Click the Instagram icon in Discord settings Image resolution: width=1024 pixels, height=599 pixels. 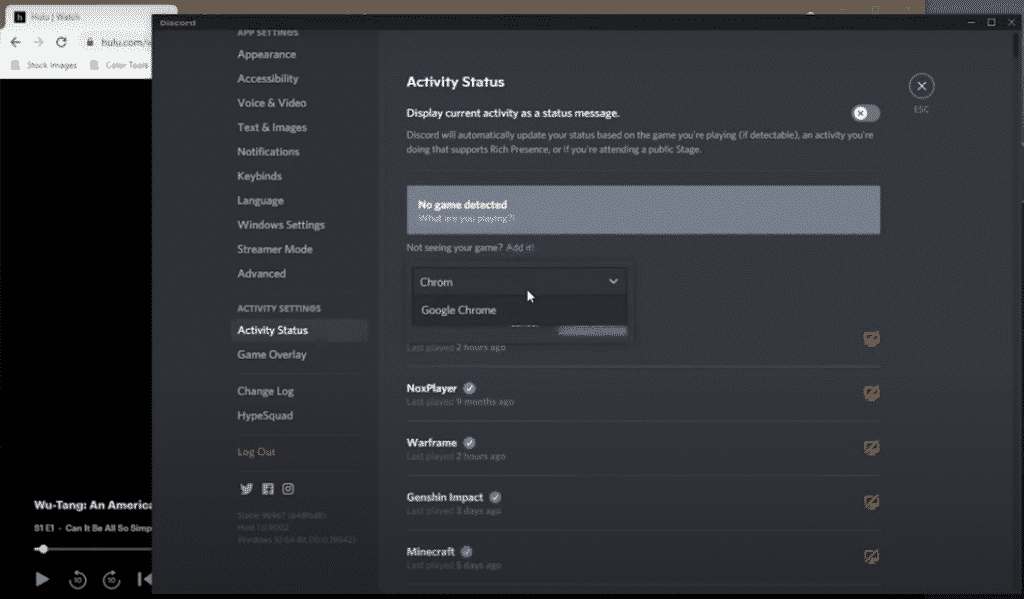pos(288,488)
